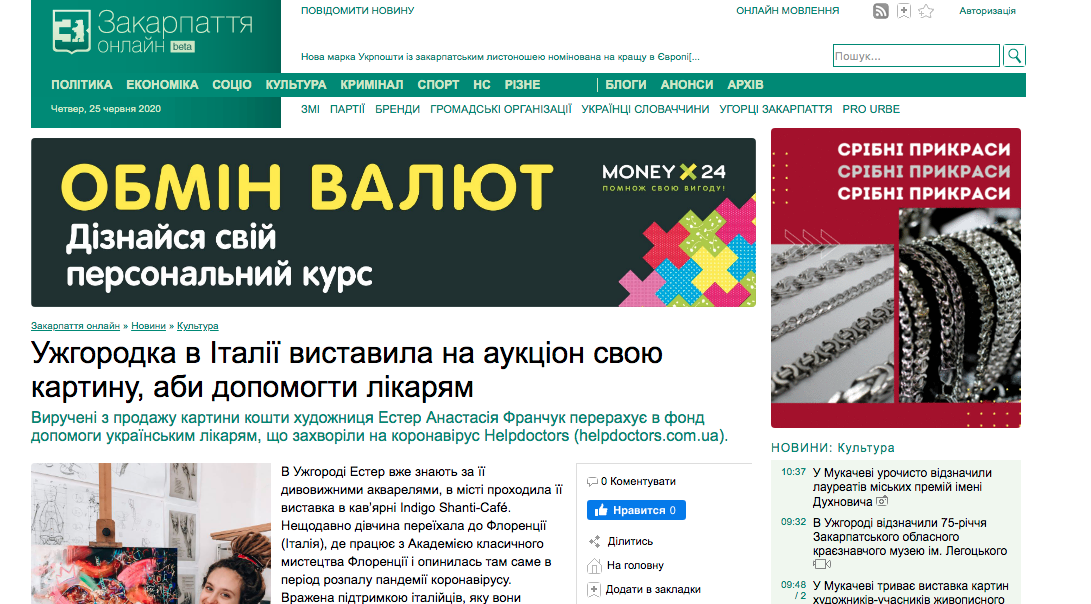Click the Новини breadcrumb link
The width and height of the screenshot is (1091, 604).
pyautogui.click(x=148, y=326)
